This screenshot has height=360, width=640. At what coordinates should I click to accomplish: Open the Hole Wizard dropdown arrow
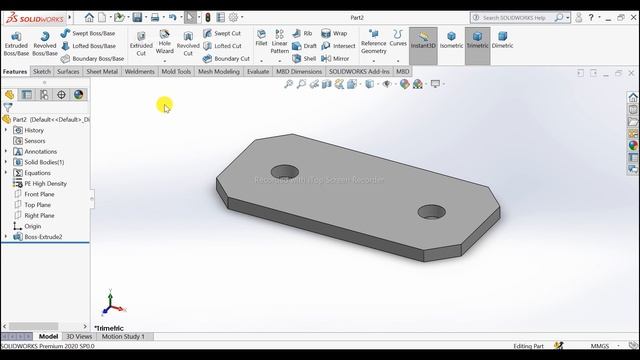point(164,61)
